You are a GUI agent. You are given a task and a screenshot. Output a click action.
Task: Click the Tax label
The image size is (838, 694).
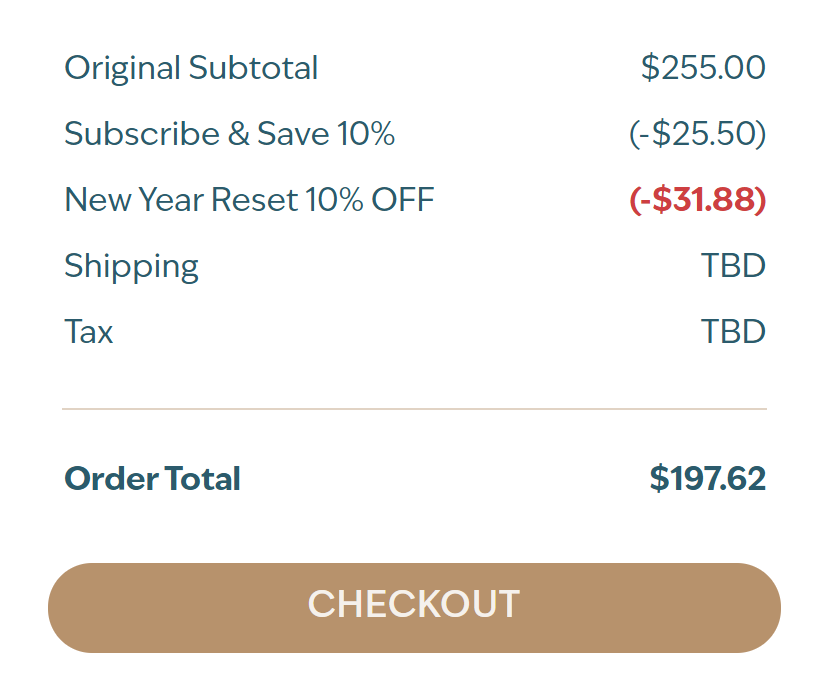click(89, 331)
